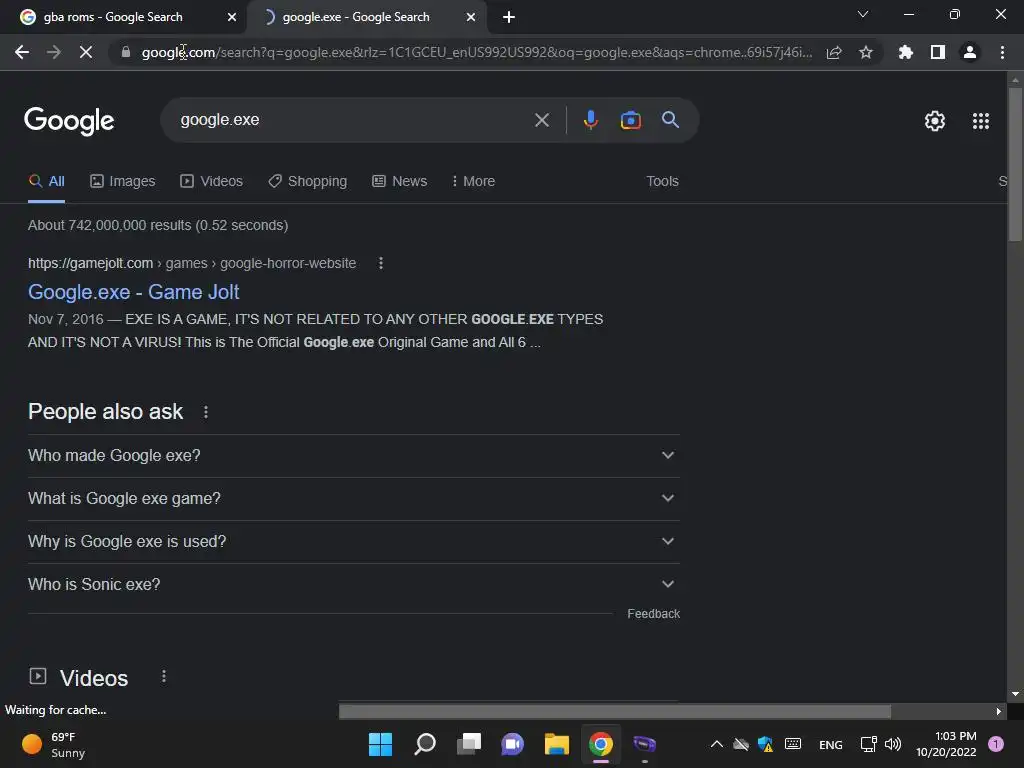
Task: Clear the search box with the X
Action: (541, 120)
